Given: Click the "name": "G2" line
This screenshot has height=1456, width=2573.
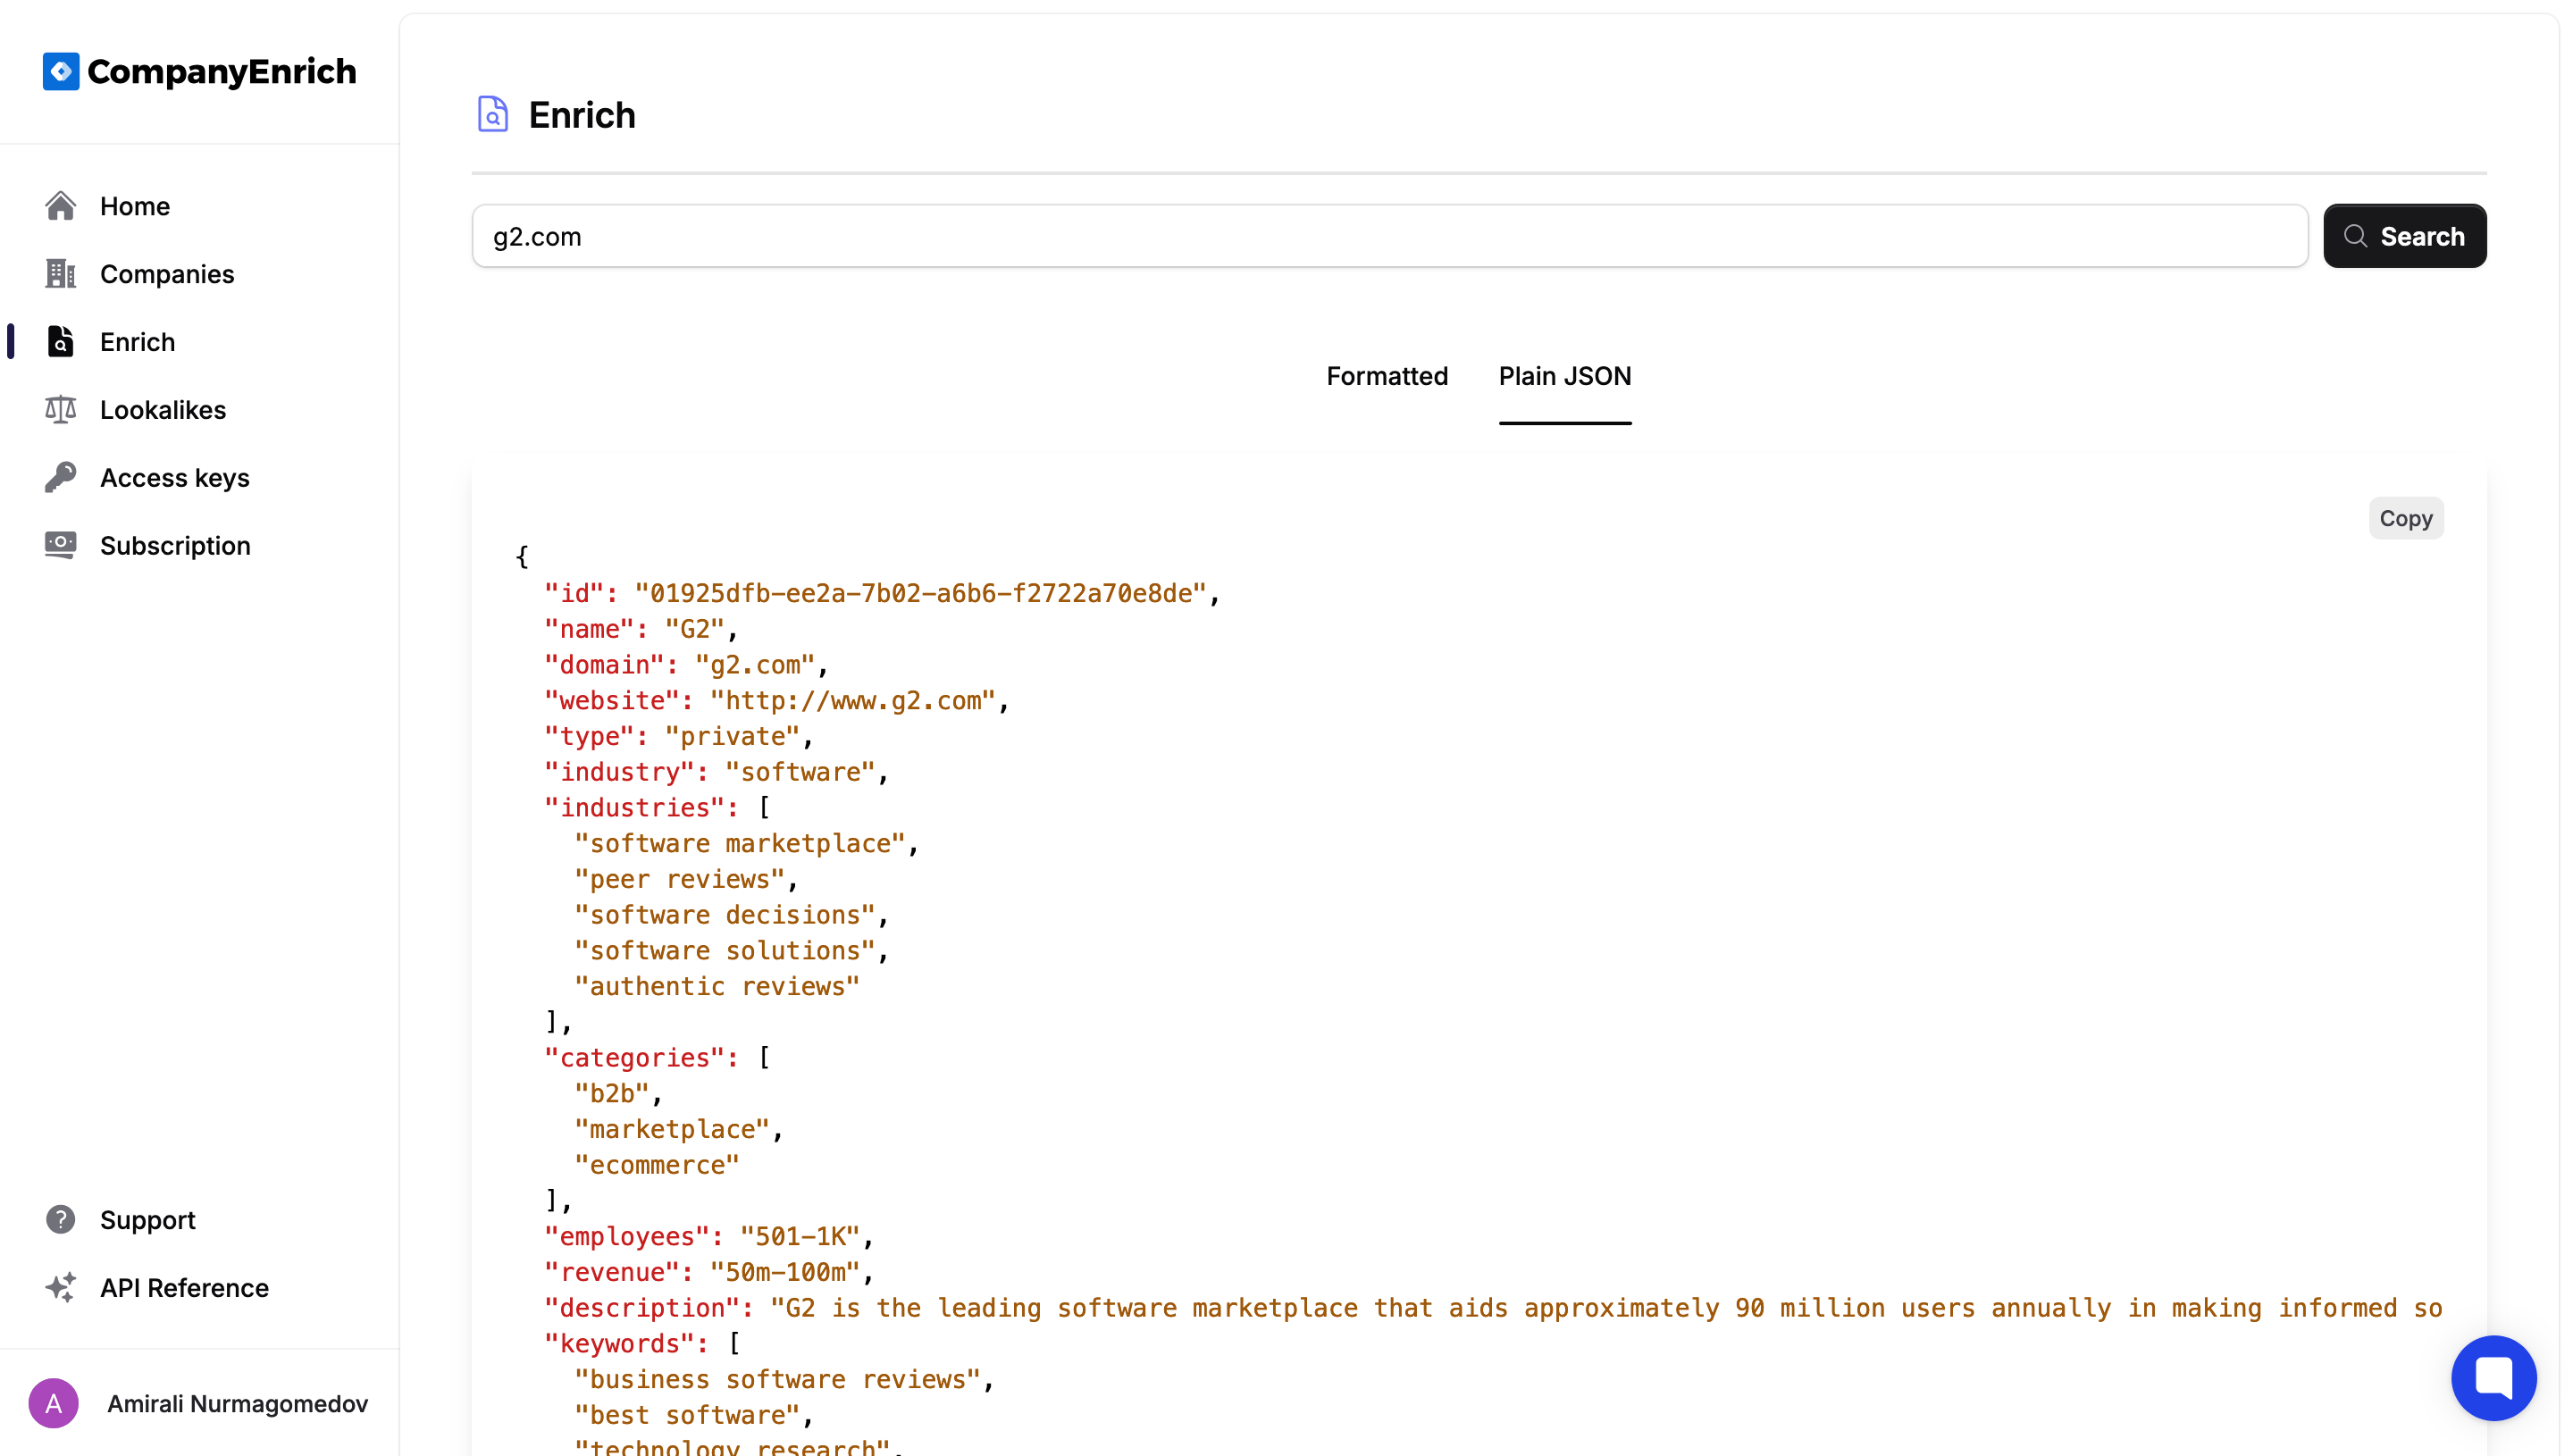Looking at the screenshot, I should [x=640, y=629].
